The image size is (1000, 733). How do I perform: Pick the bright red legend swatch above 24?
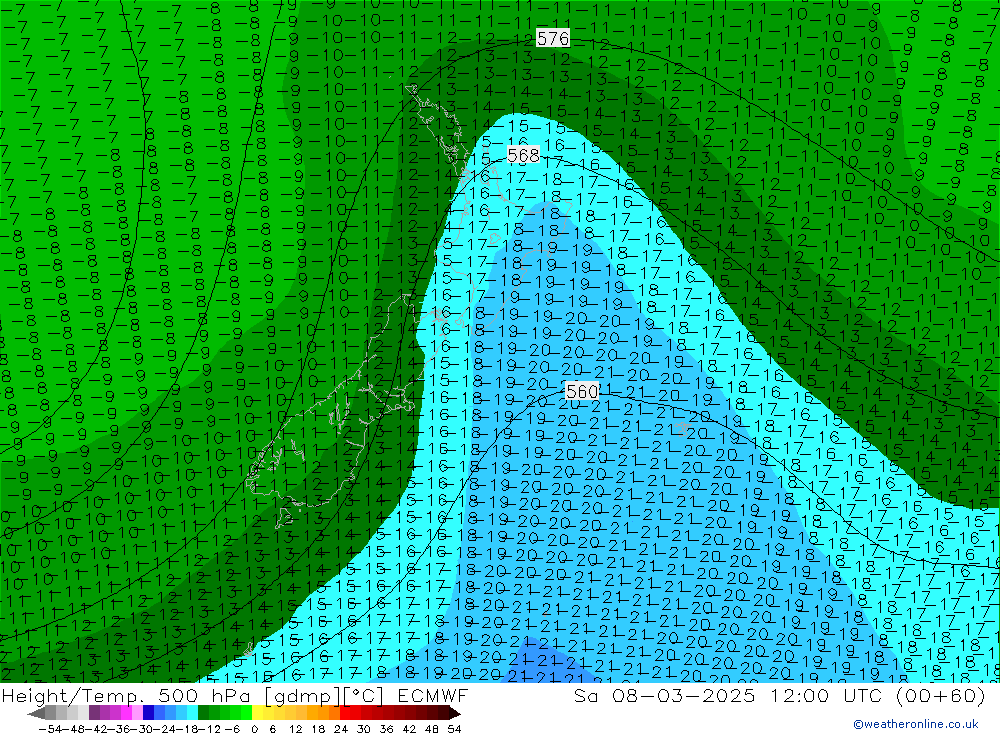click(347, 713)
